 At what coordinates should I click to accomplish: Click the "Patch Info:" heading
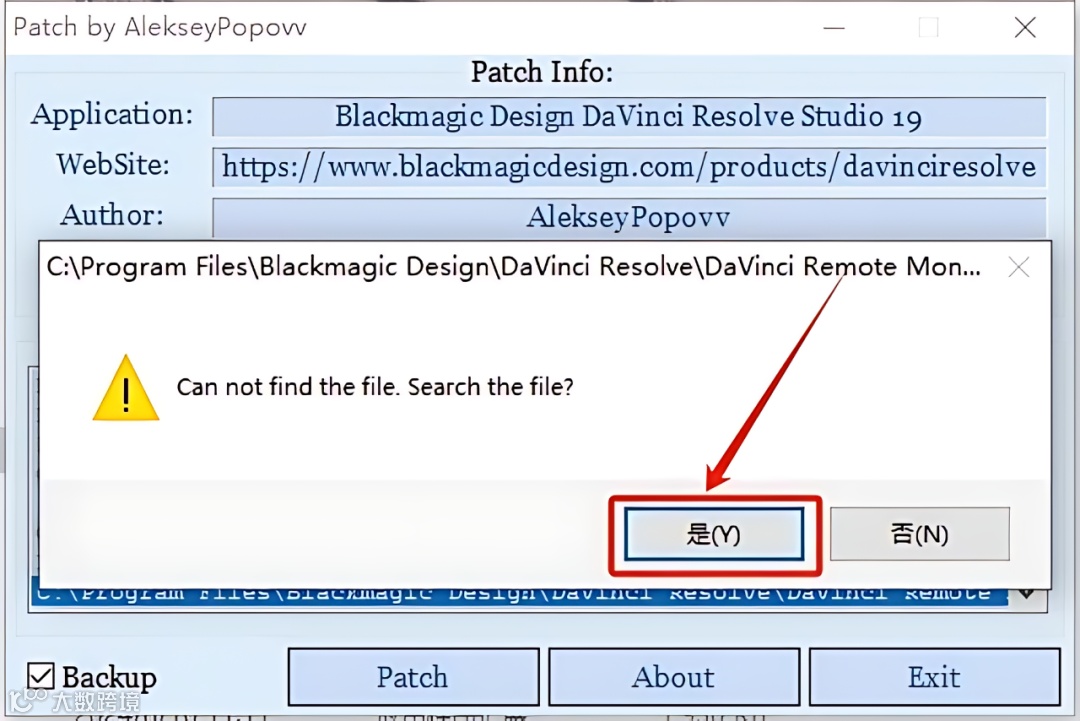pyautogui.click(x=542, y=72)
